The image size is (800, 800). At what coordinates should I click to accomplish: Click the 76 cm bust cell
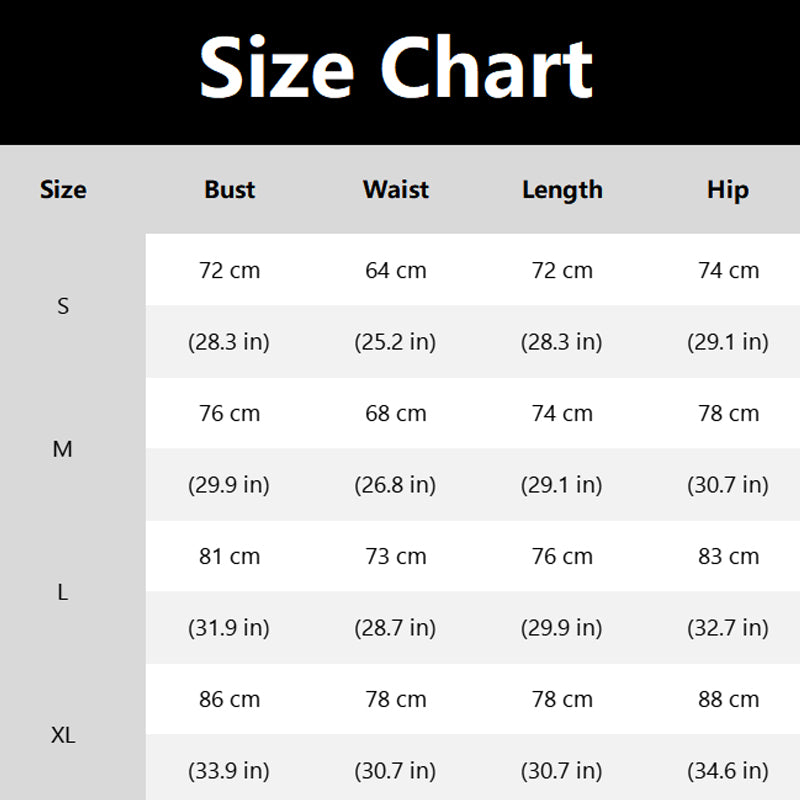click(x=229, y=413)
